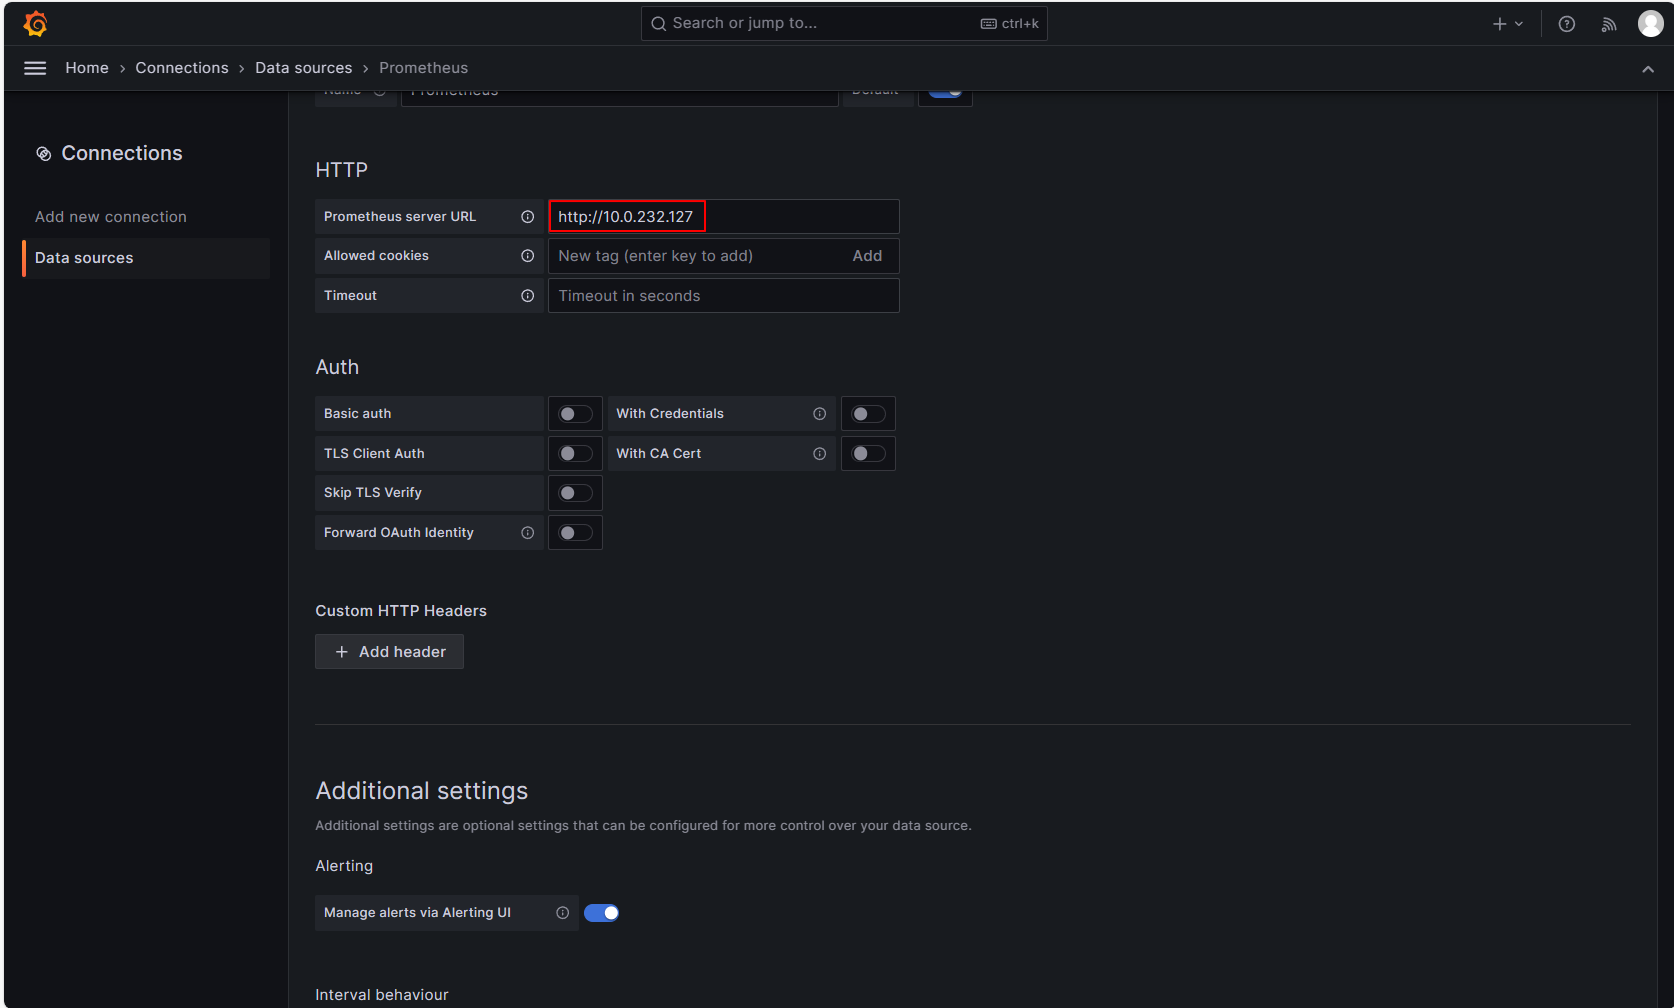Screen dimensions: 1674x1008
Task: Click info icon next to Timeout
Action: [527, 296]
